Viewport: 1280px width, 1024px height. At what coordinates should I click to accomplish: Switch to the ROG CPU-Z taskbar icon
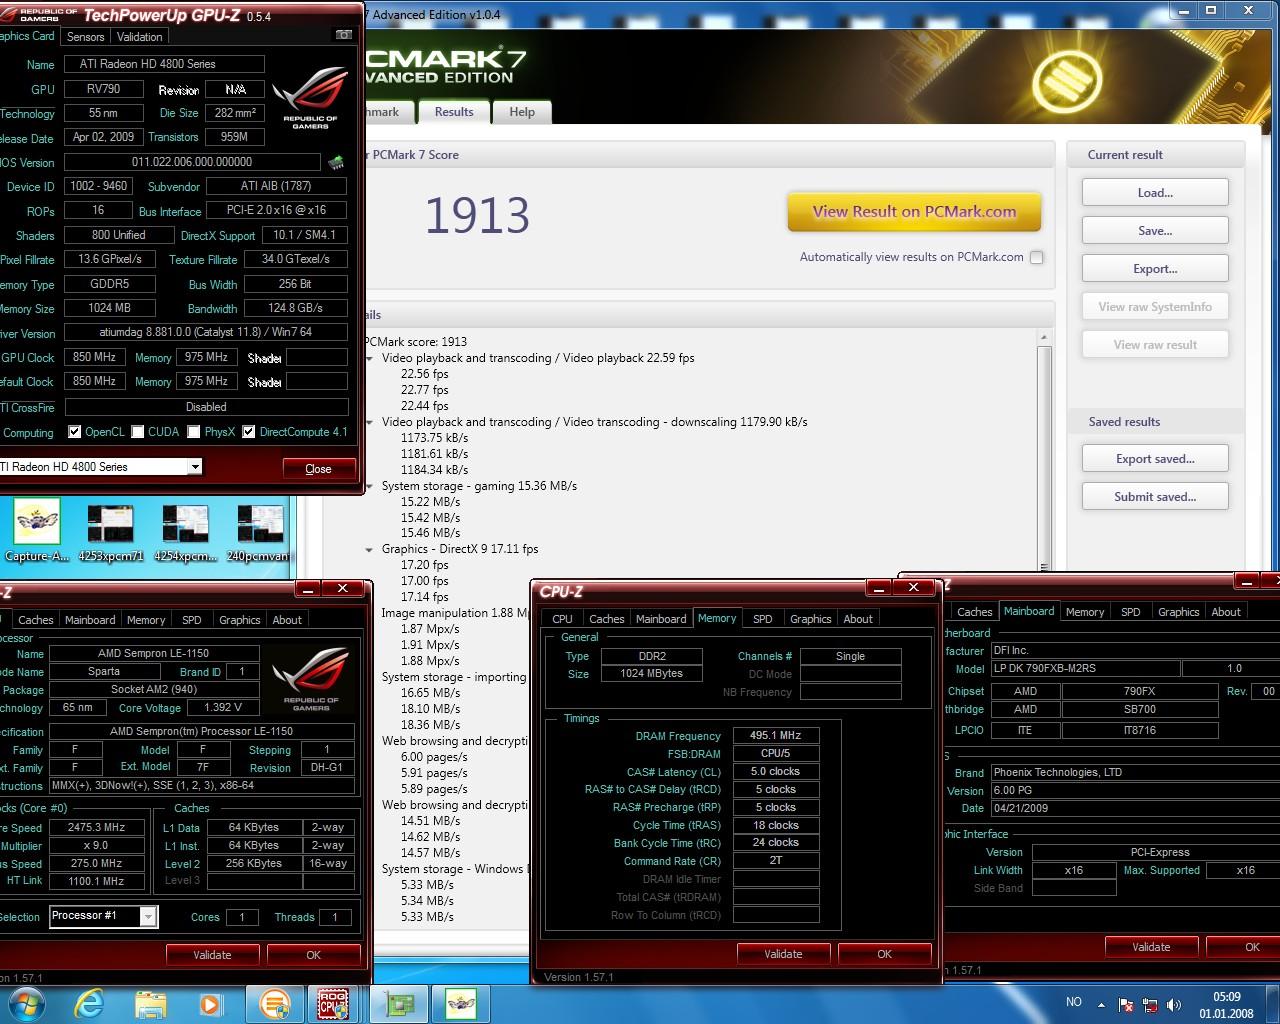[332, 1003]
